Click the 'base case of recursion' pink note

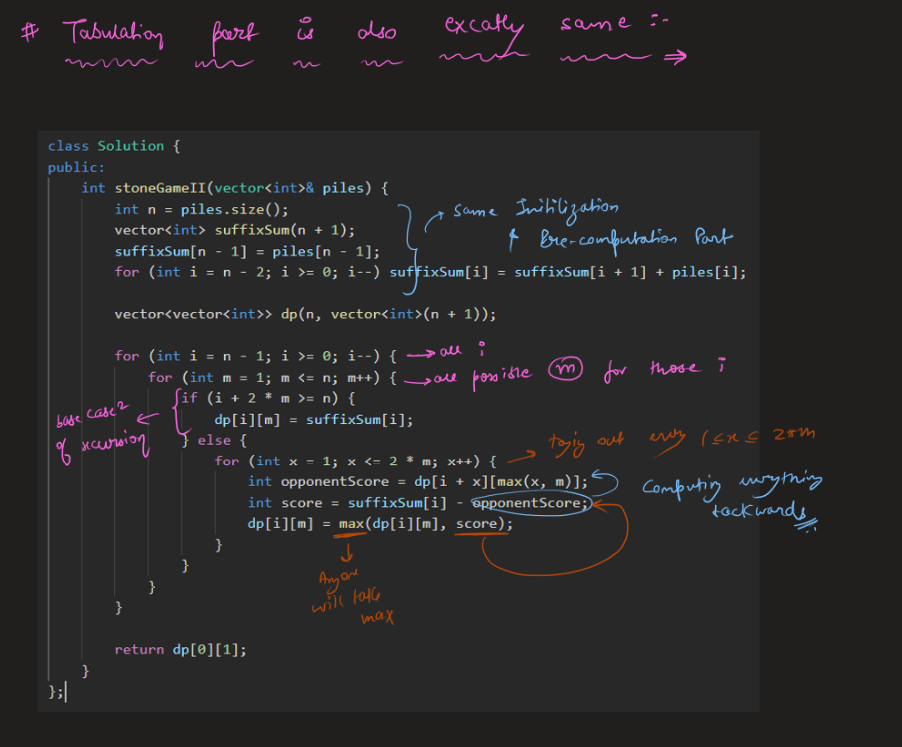(x=100, y=430)
